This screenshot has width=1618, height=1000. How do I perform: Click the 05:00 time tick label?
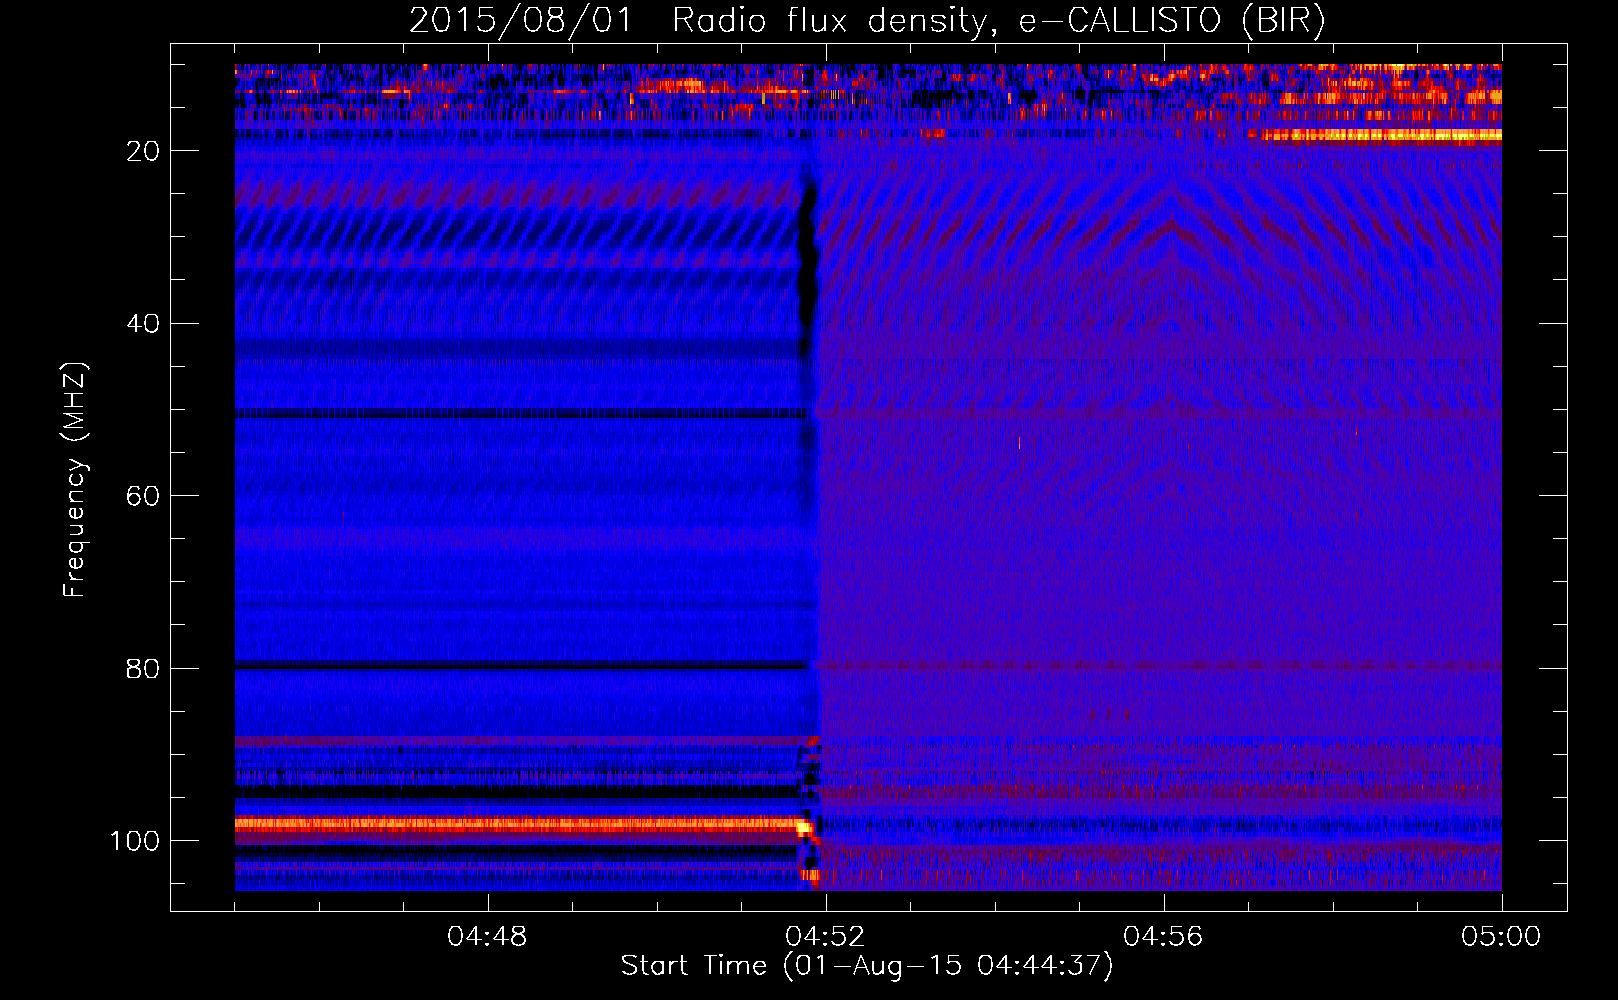pos(1501,937)
